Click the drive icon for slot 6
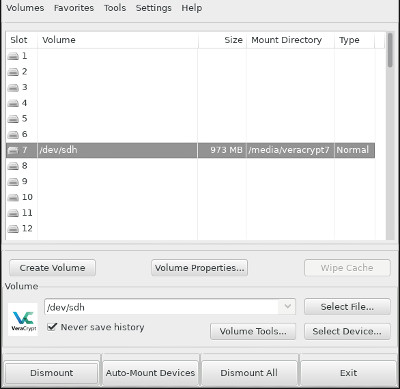Viewport: 400px width, 389px height. coord(13,134)
